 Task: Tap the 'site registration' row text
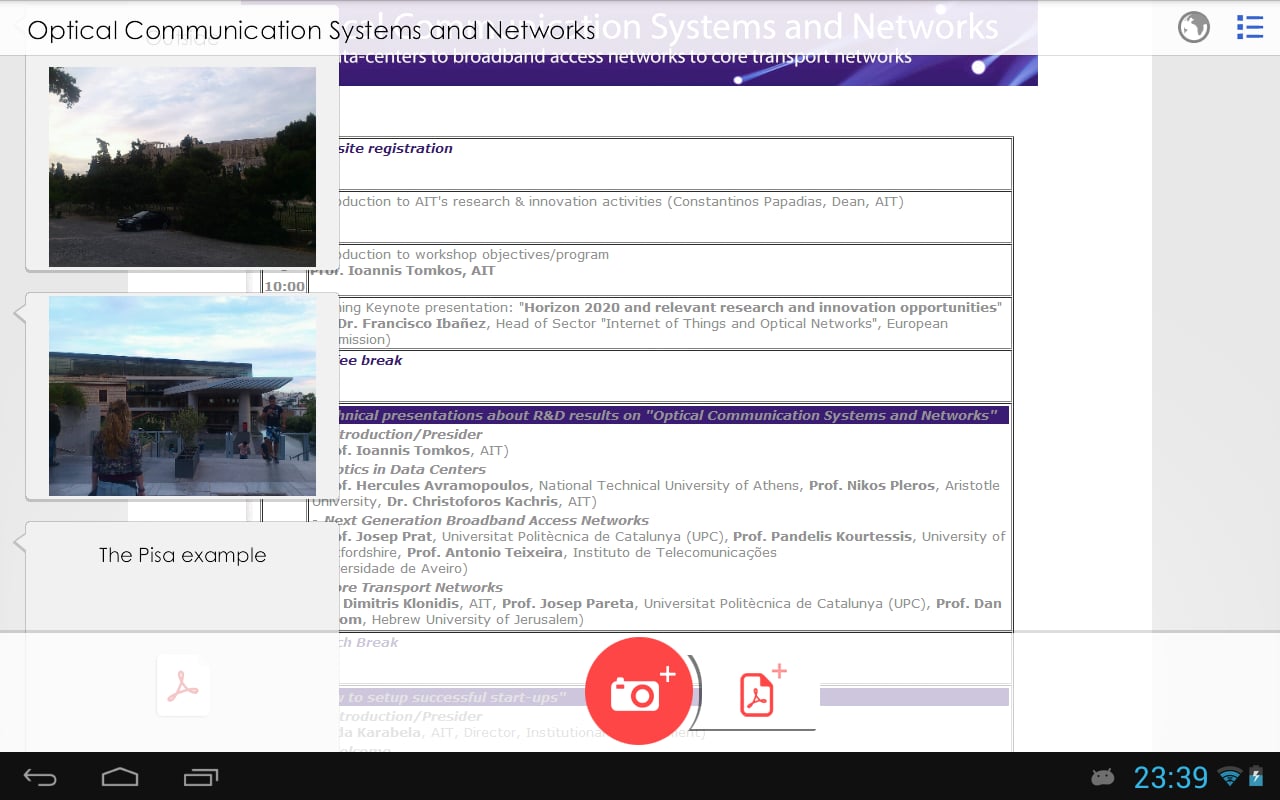(x=395, y=149)
